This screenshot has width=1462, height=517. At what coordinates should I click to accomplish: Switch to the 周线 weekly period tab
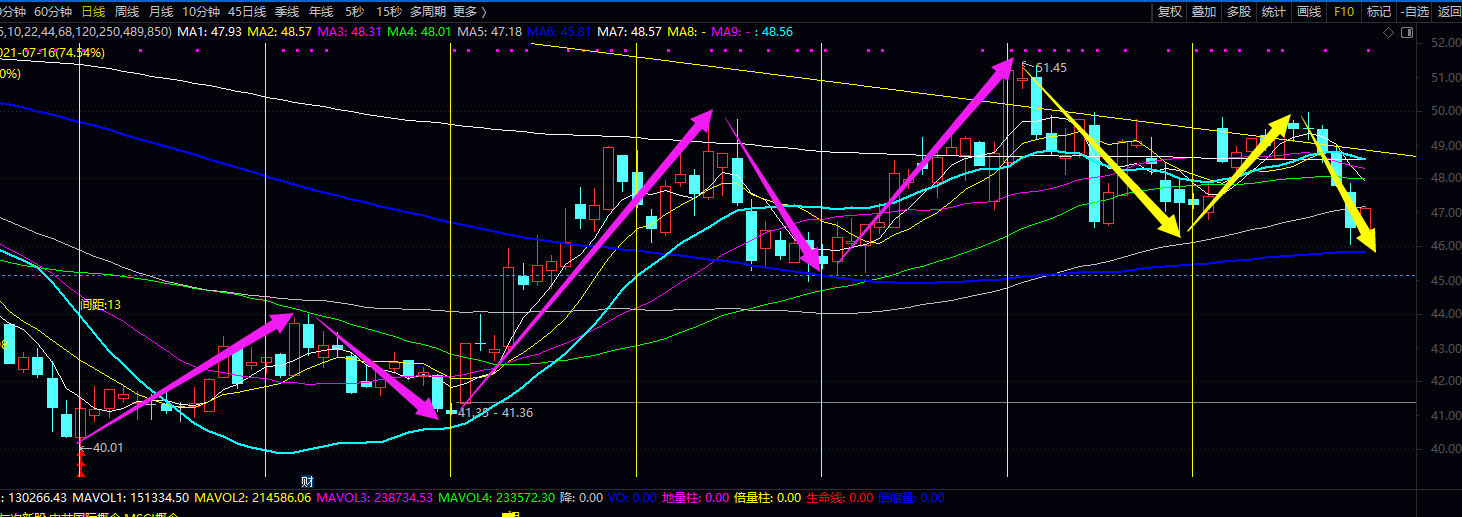point(127,12)
